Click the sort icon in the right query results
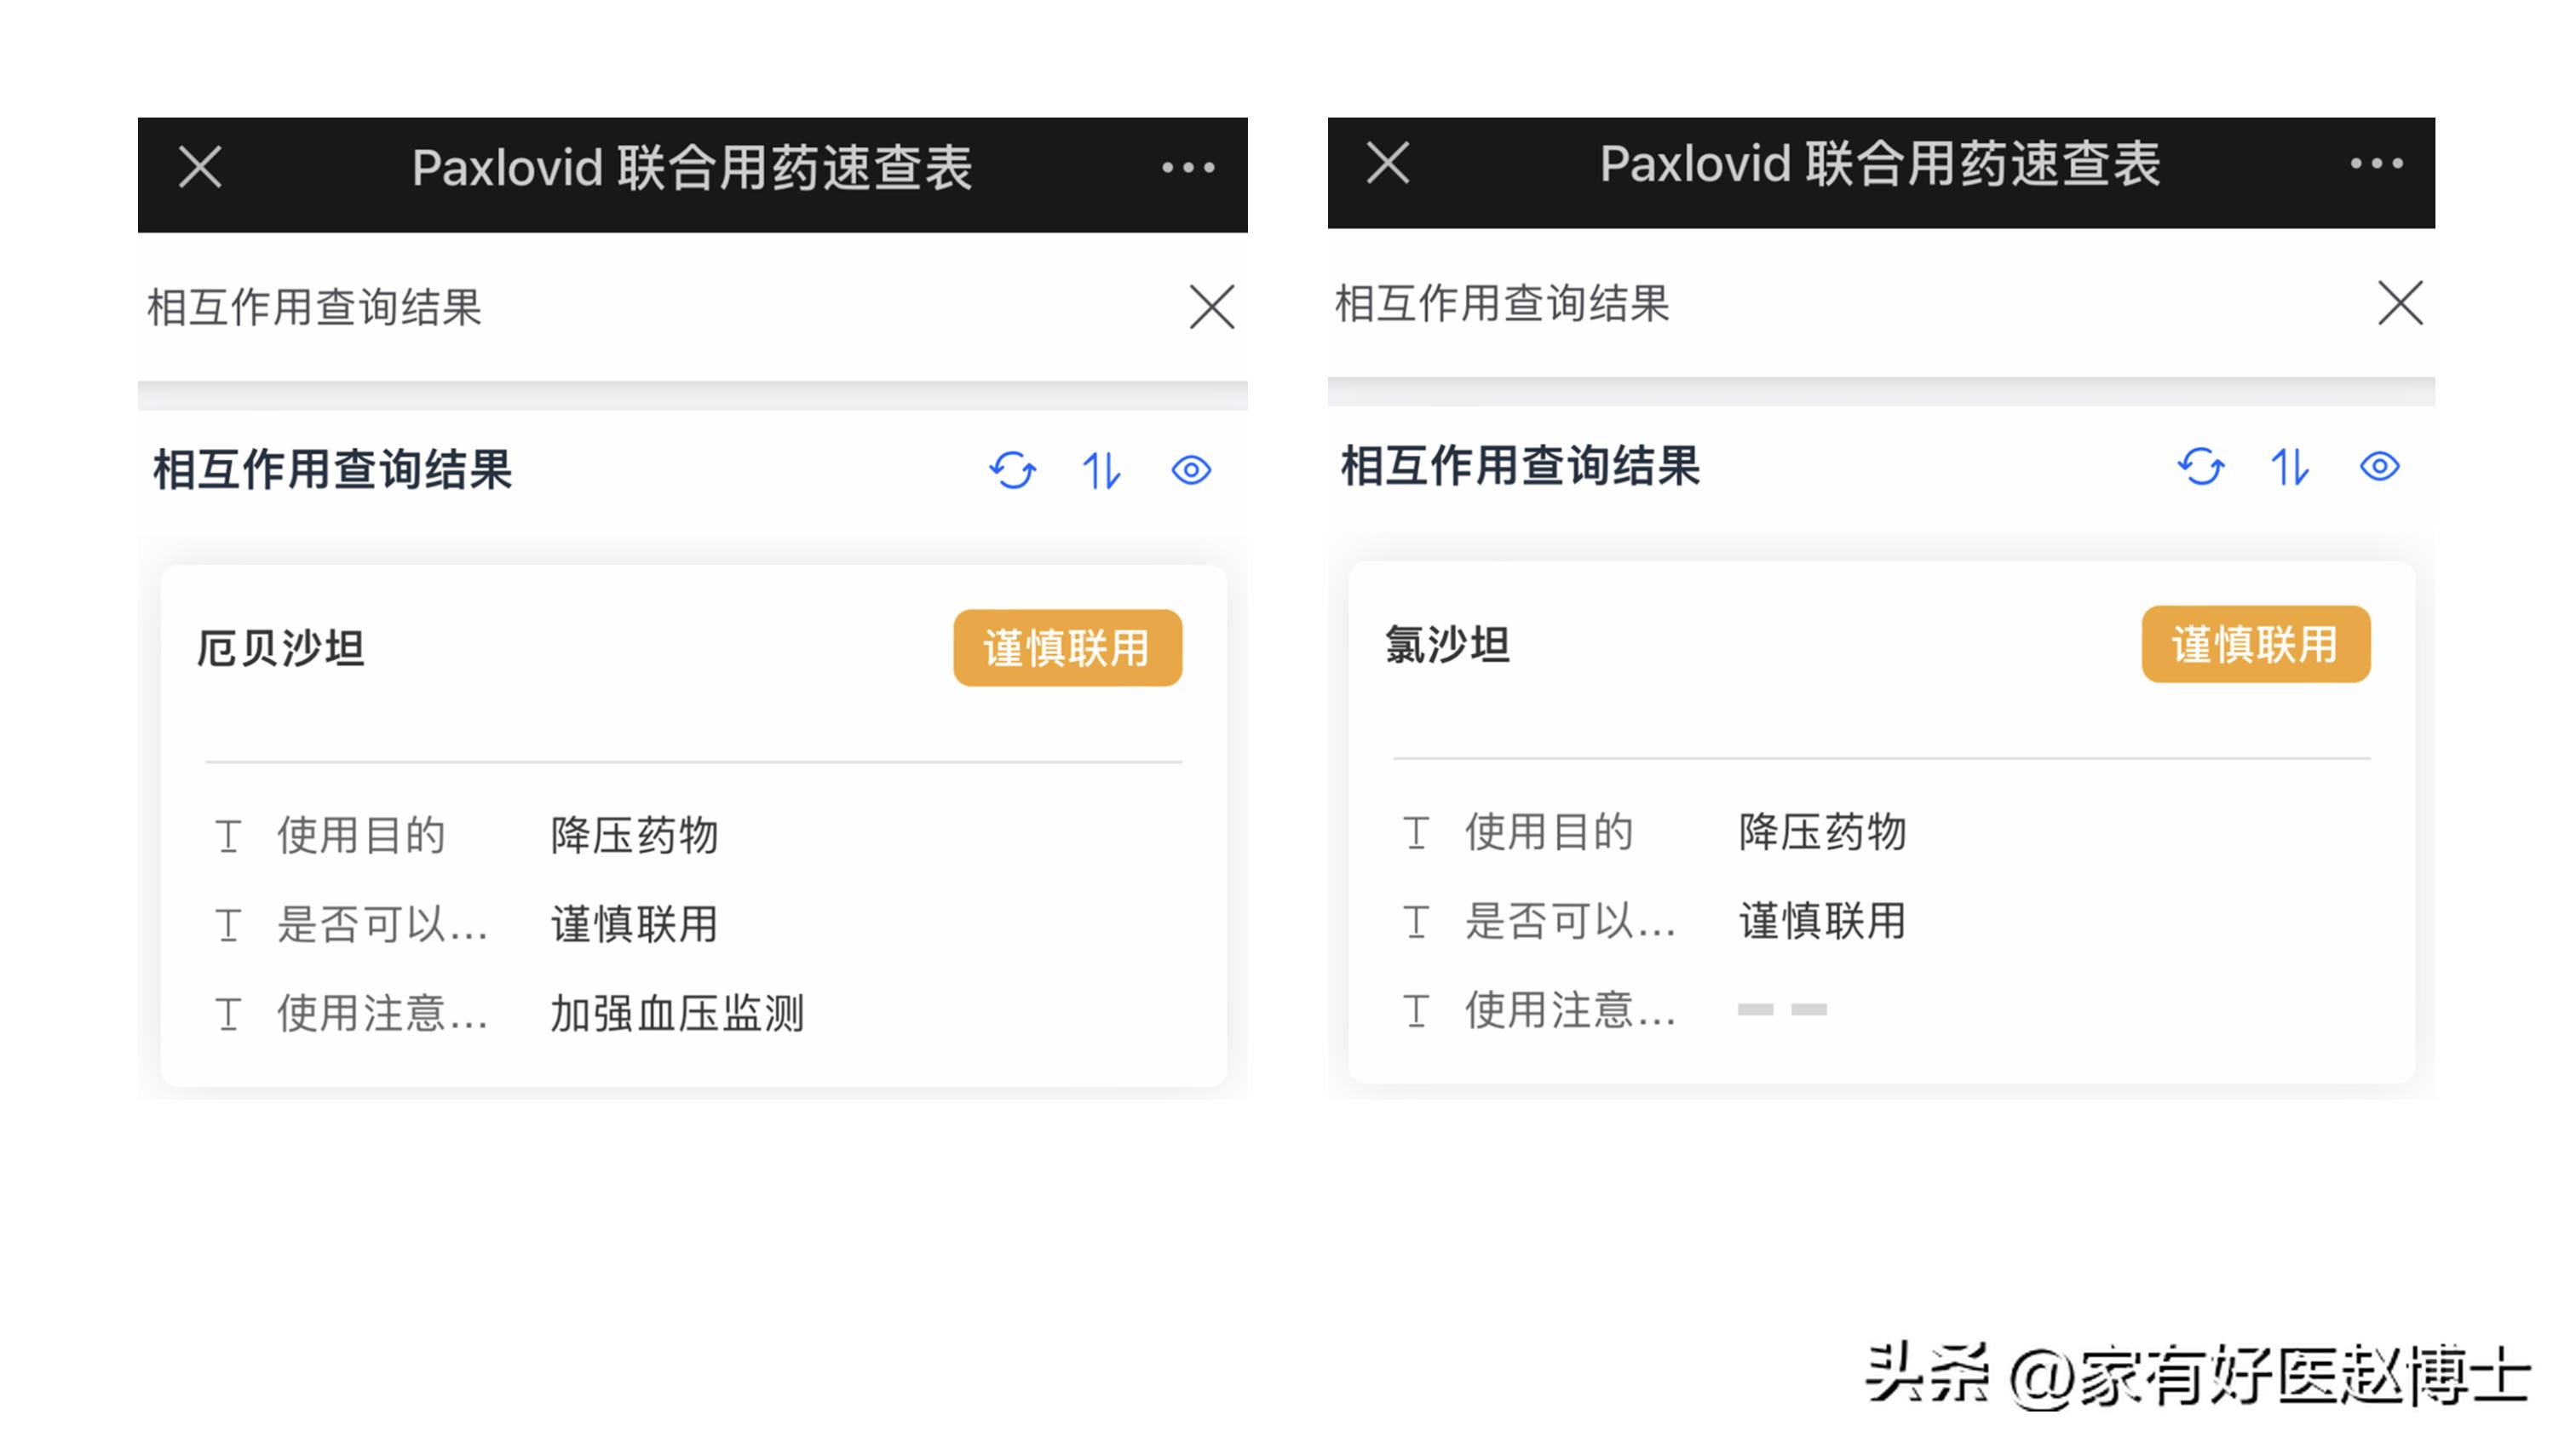2576x1449 pixels. 2288,467
